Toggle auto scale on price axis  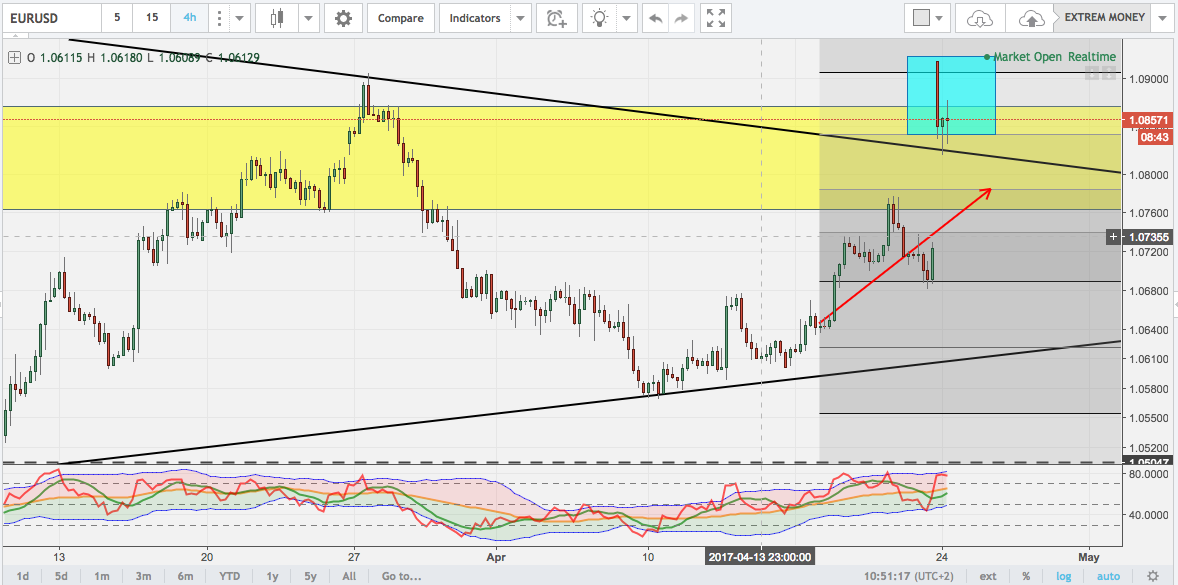click(1108, 576)
